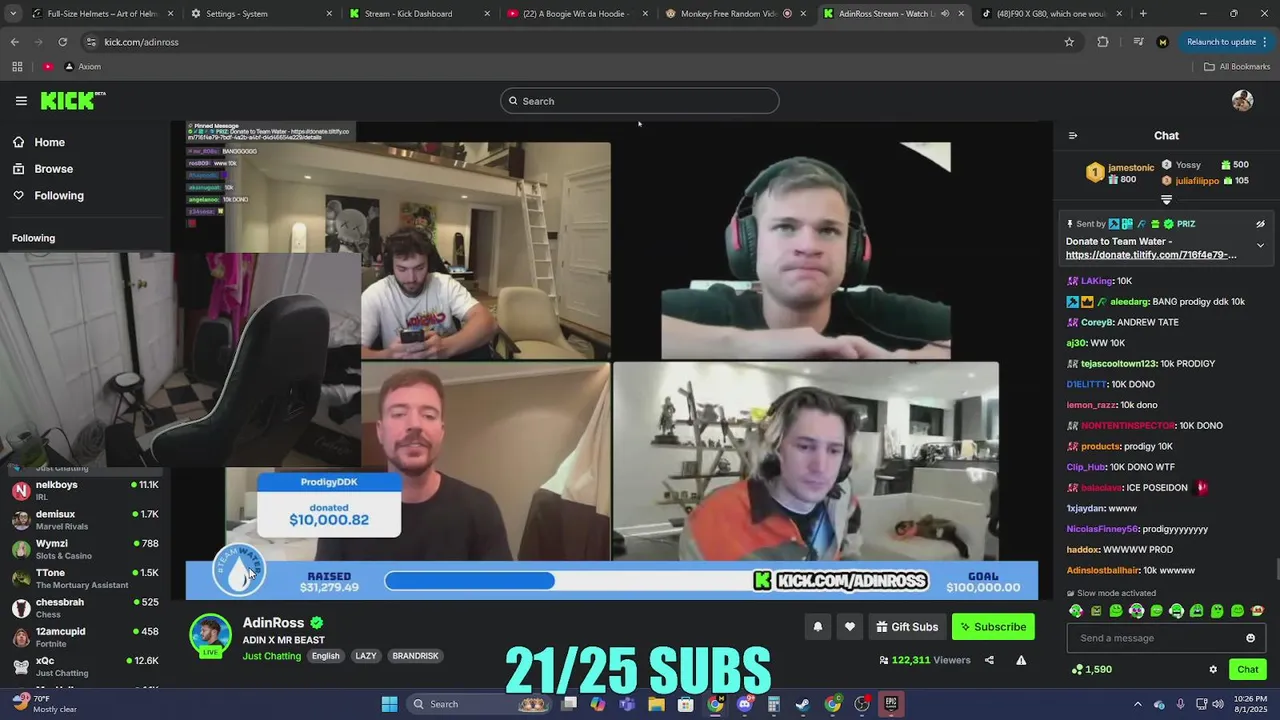Switch to F90 X G80 TikTok tab

tap(1050, 14)
